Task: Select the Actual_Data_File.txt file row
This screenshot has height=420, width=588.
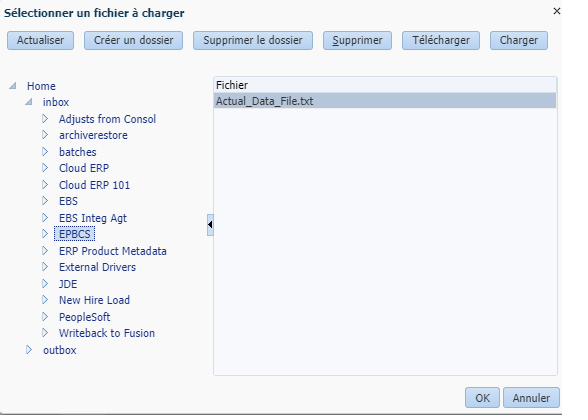Action: 385,101
